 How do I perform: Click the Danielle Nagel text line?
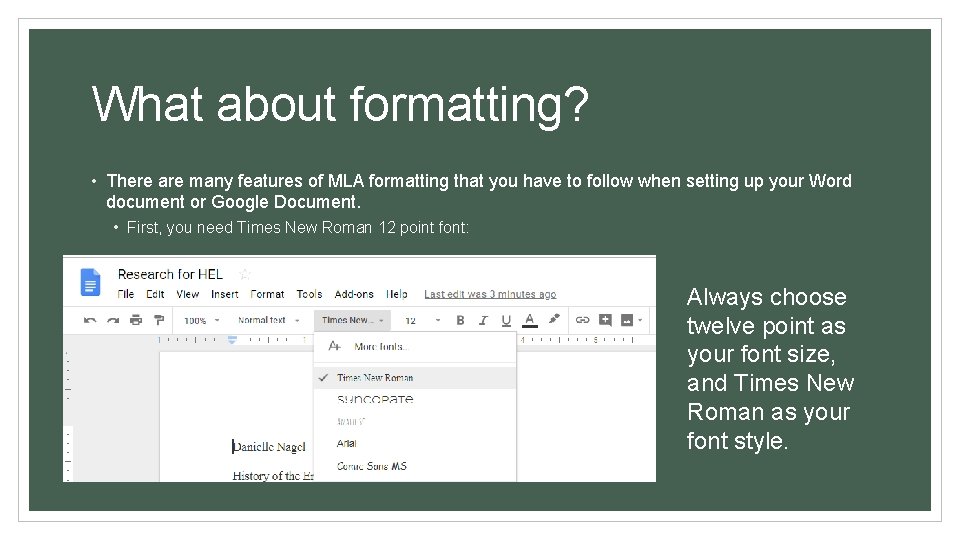[x=269, y=447]
